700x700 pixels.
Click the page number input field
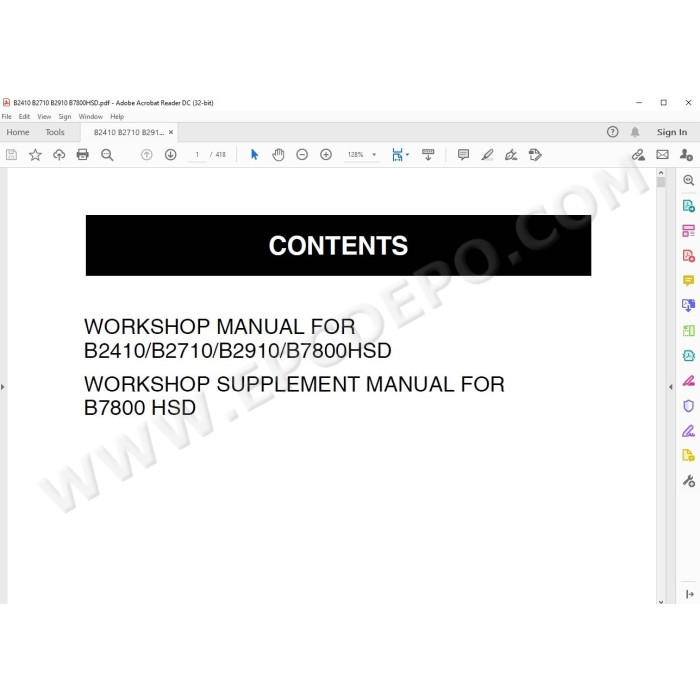[197, 155]
